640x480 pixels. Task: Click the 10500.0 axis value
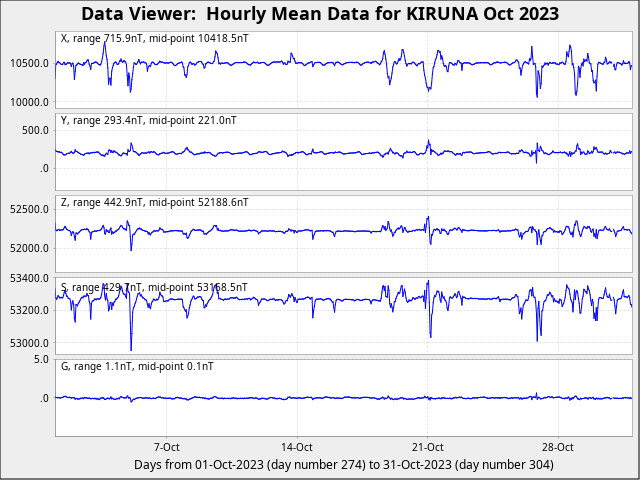[x=28, y=63]
